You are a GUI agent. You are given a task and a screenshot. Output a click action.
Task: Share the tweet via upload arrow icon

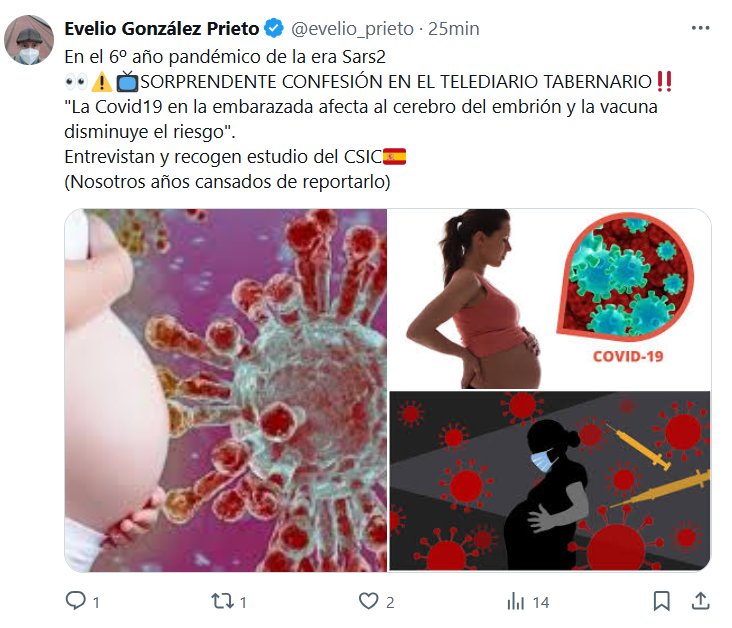tap(700, 601)
